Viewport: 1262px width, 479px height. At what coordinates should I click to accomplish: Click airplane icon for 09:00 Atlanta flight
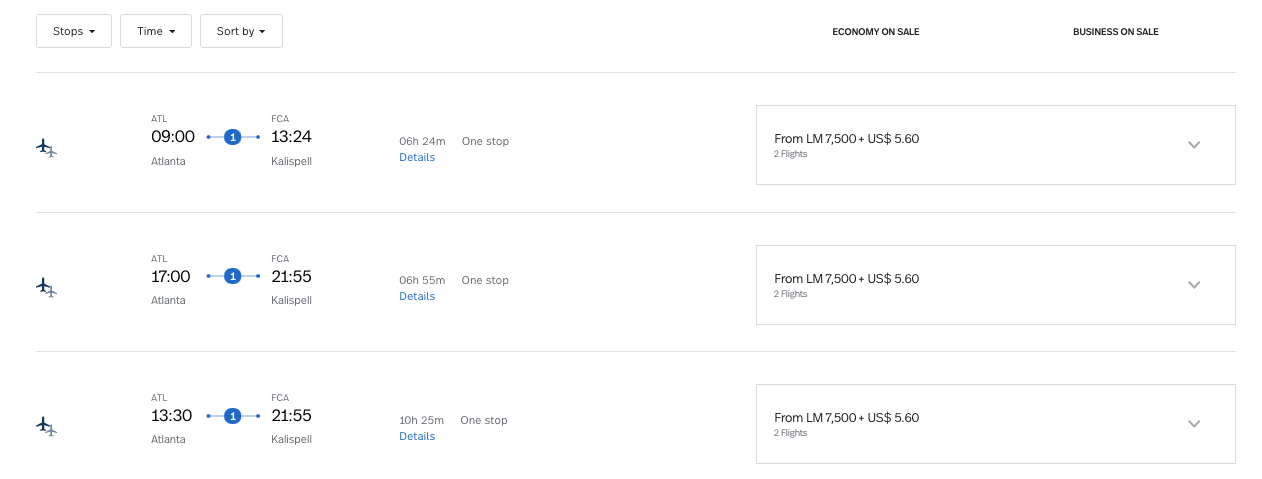(x=46, y=147)
